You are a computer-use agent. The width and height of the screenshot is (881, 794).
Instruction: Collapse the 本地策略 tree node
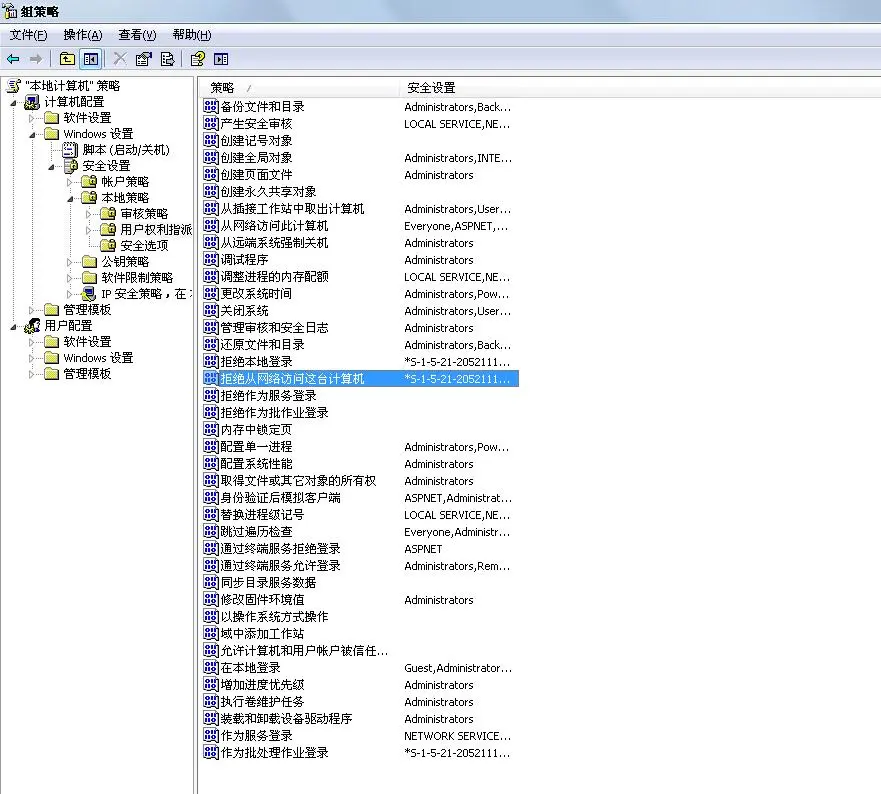[x=70, y=197]
